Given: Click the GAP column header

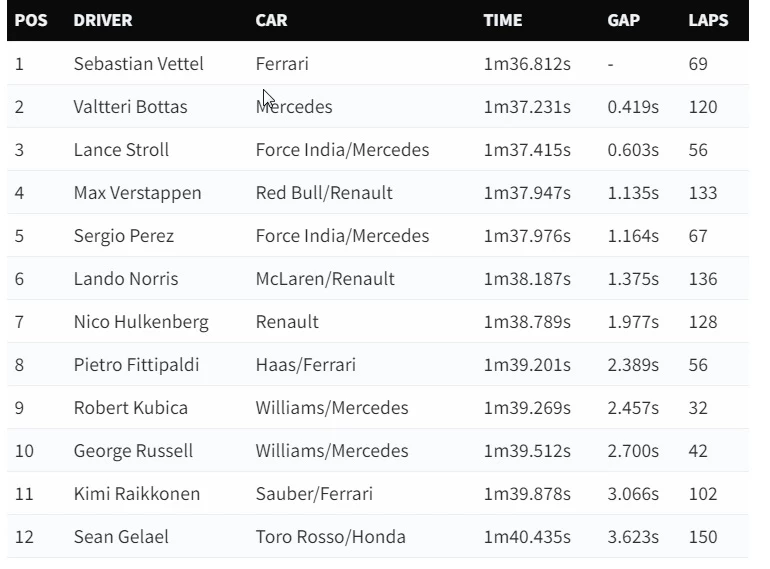Looking at the screenshot, I should coord(623,20).
